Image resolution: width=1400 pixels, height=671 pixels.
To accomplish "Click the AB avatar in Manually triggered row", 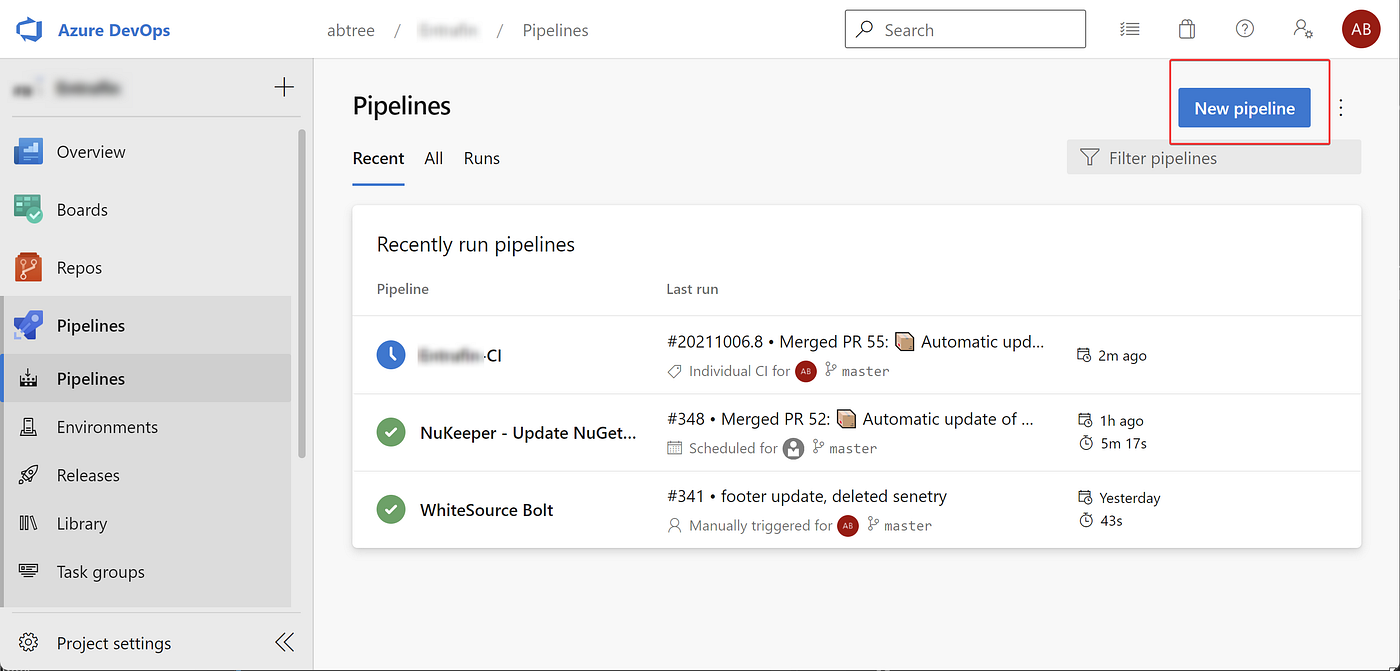I will [x=848, y=526].
